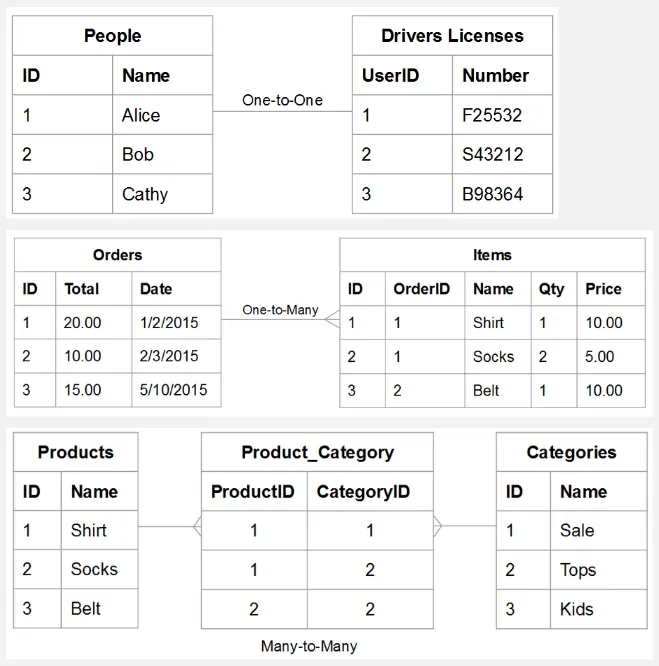
Task: Click the One-to-One relationship label
Action: pos(282,101)
